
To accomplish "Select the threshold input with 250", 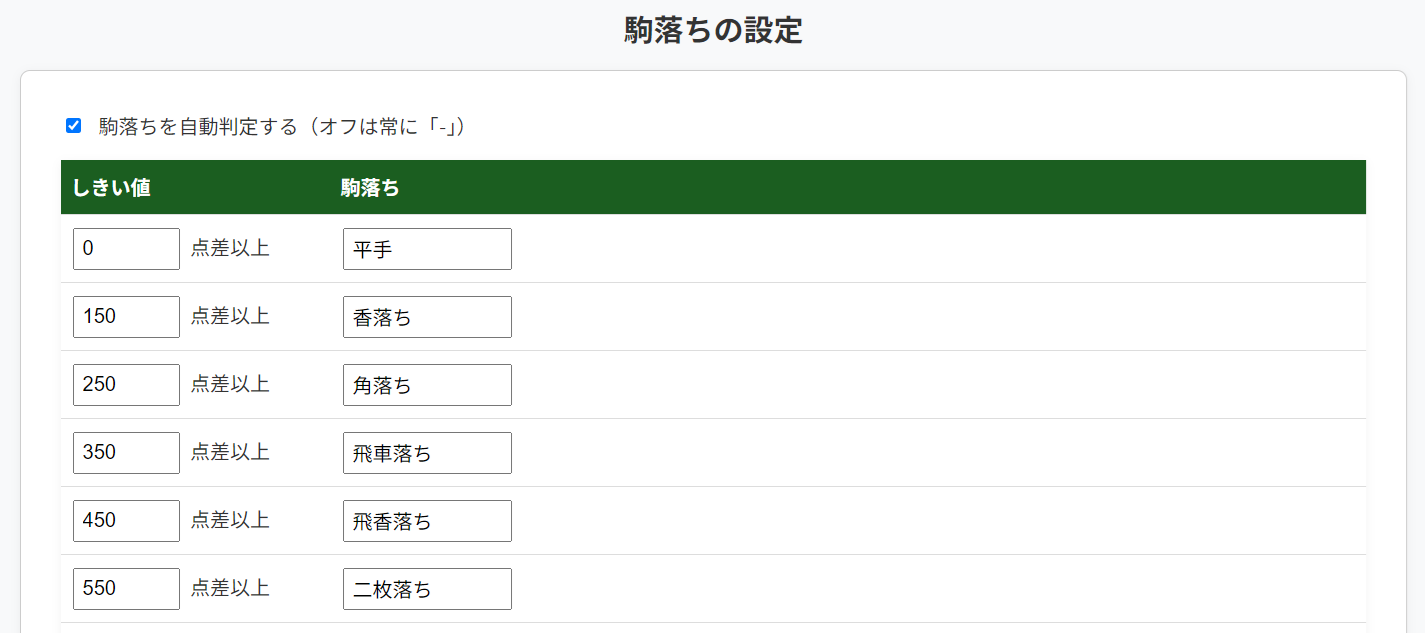I will pyautogui.click(x=126, y=385).
